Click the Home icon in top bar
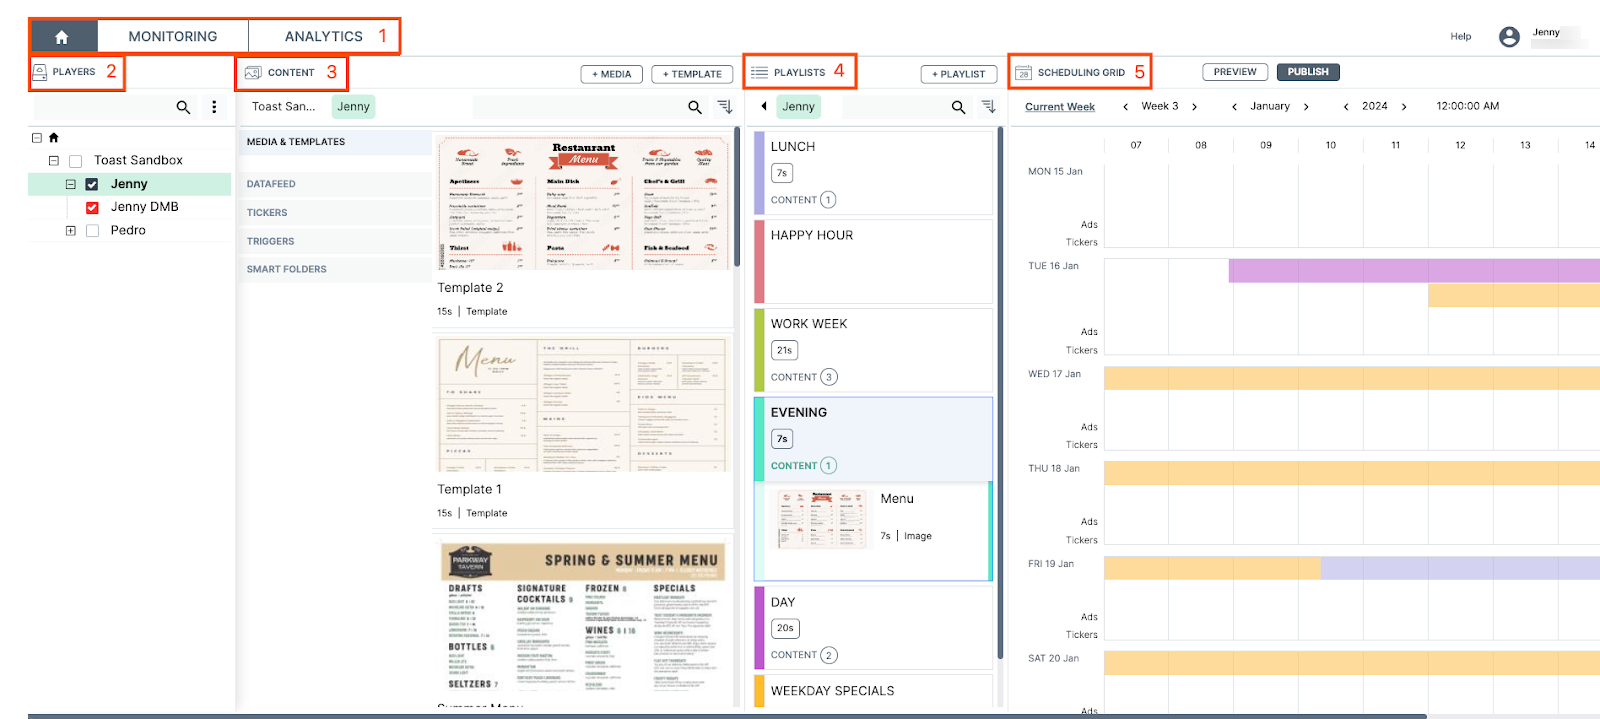 pos(62,37)
